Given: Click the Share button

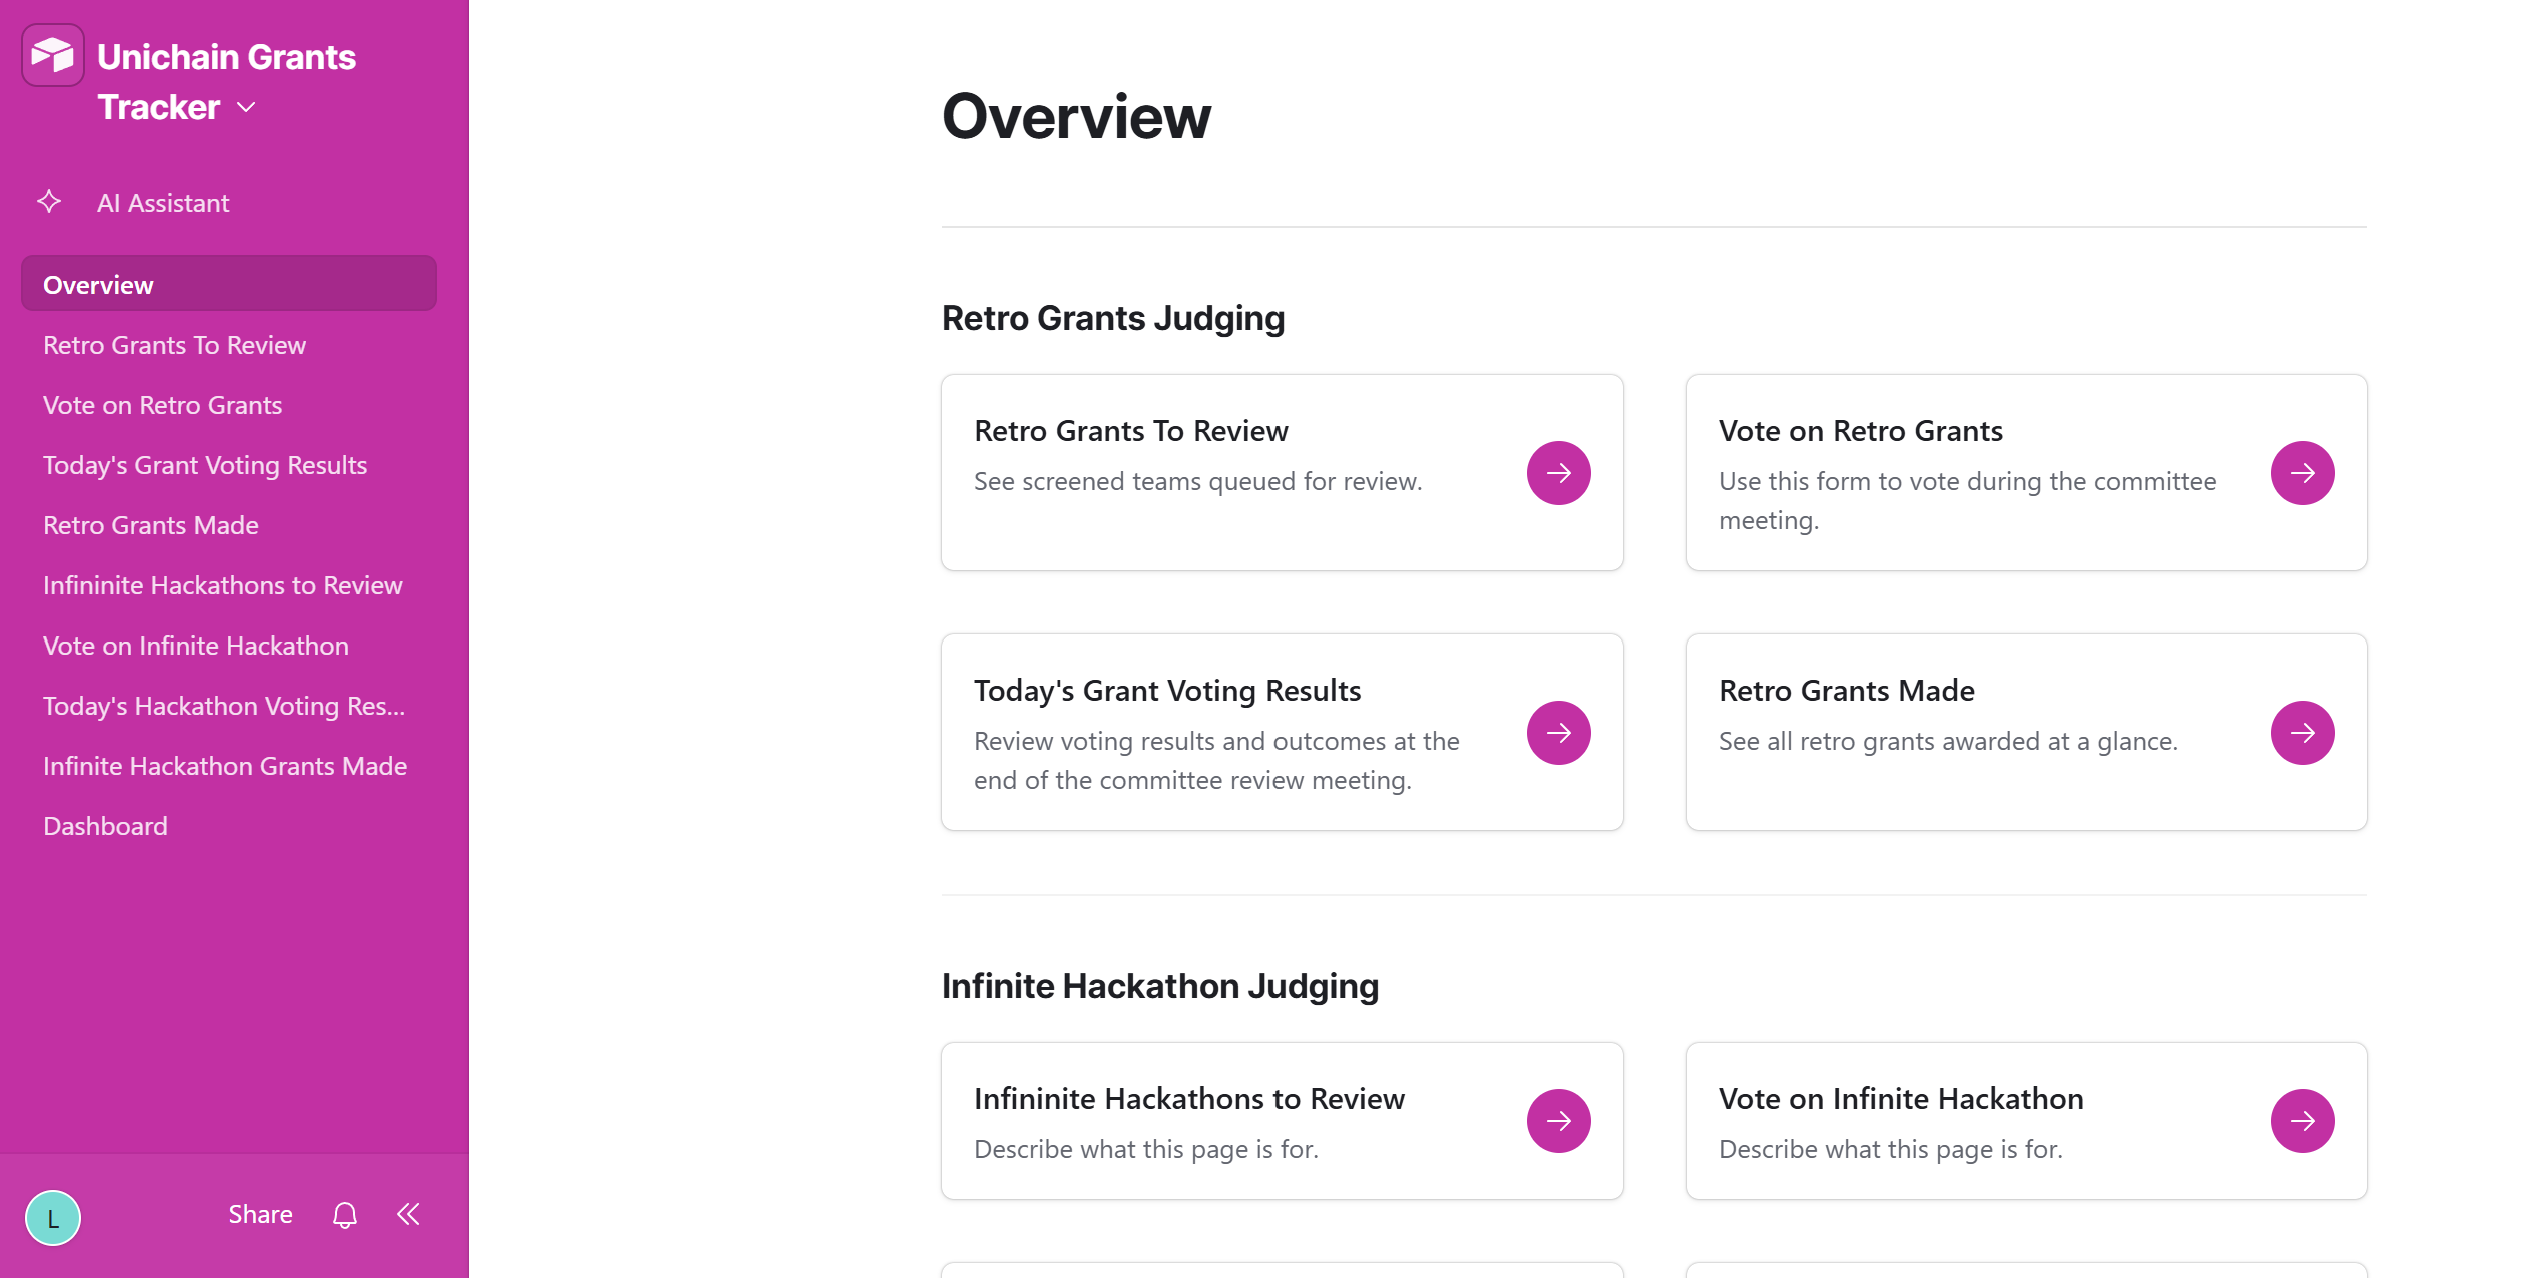Looking at the screenshot, I should pos(260,1214).
